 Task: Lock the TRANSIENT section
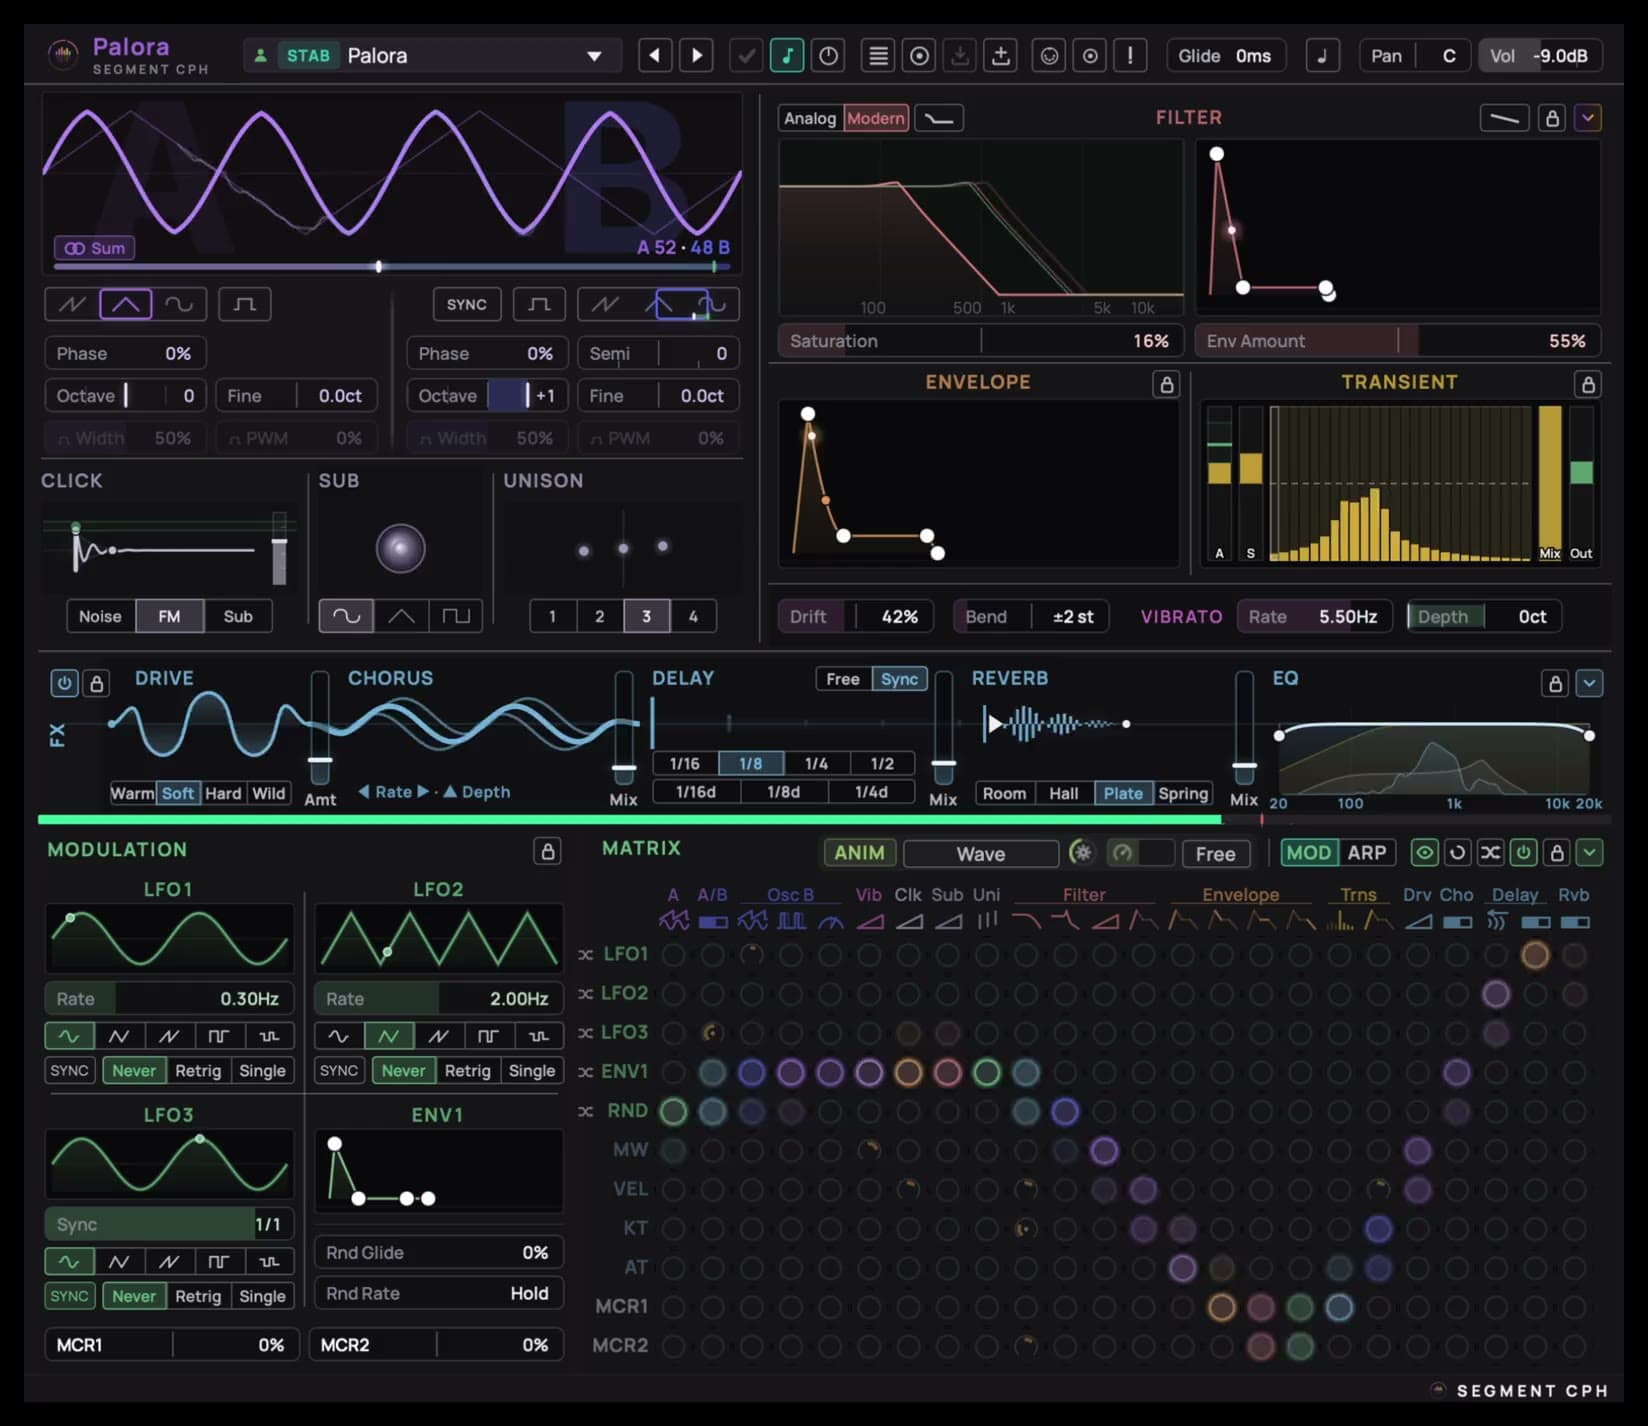tap(1587, 384)
